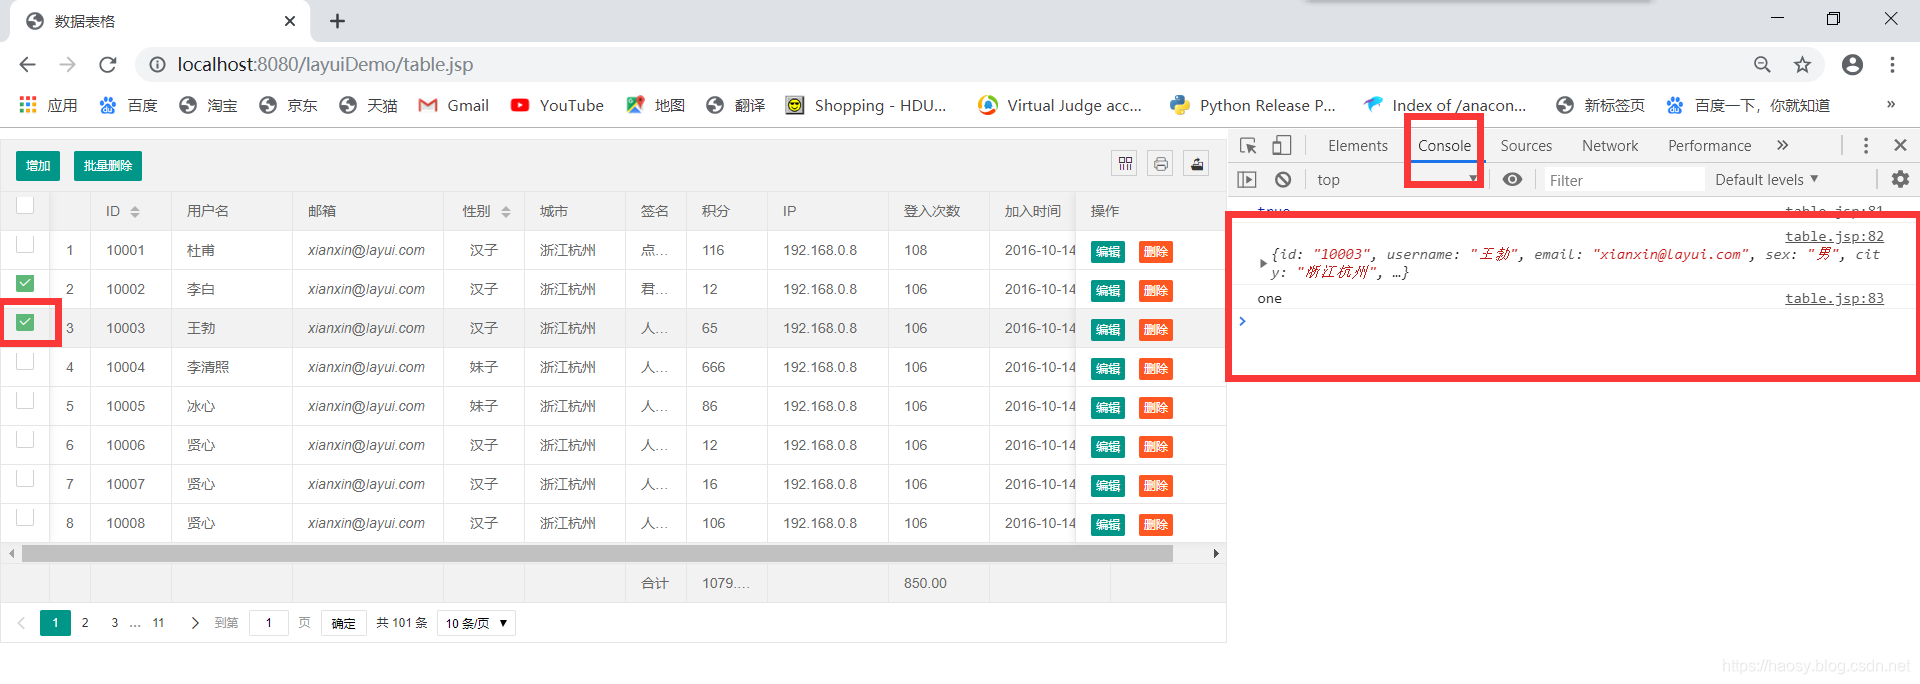Switch to the Elements tab
The image size is (1920, 684).
pyautogui.click(x=1357, y=146)
